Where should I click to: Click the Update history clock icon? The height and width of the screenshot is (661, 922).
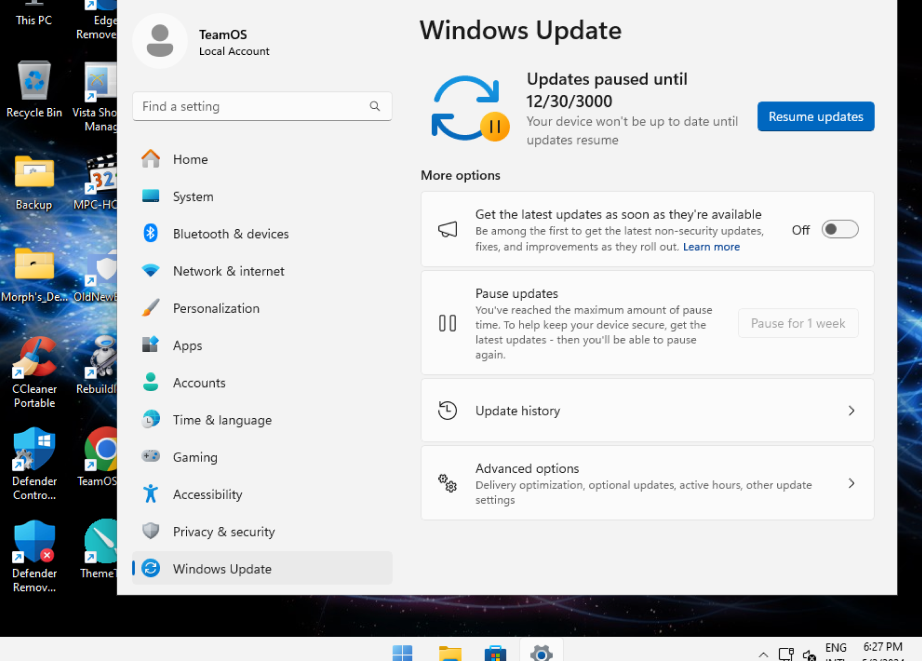(x=447, y=410)
